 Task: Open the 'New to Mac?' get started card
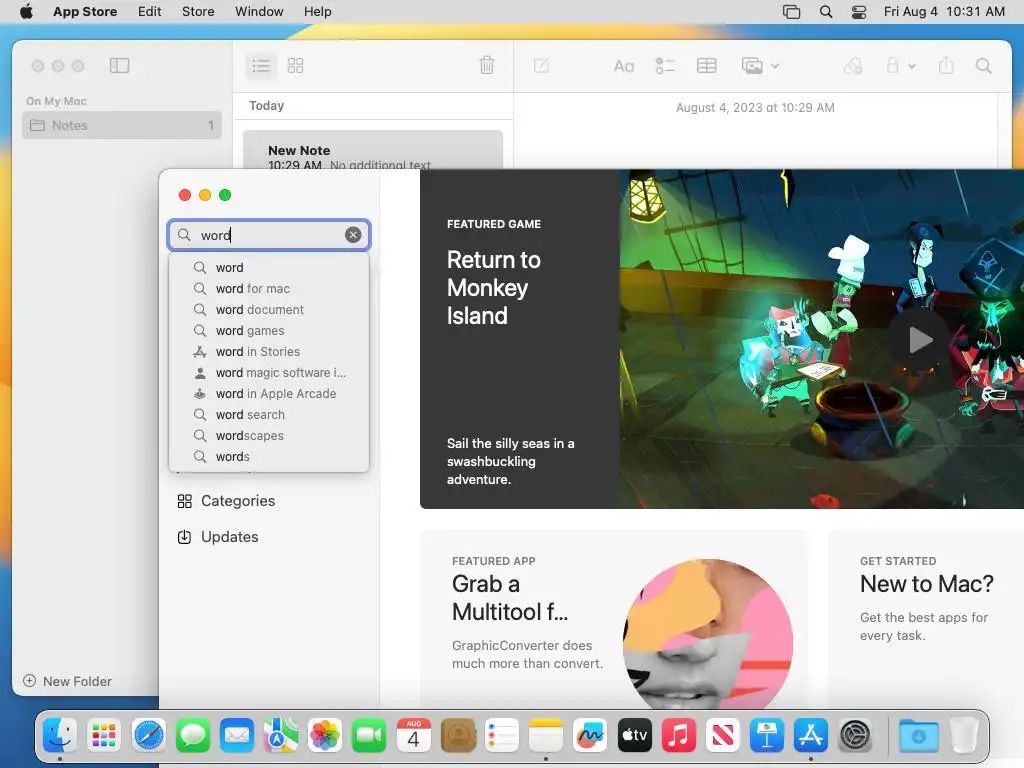(926, 620)
